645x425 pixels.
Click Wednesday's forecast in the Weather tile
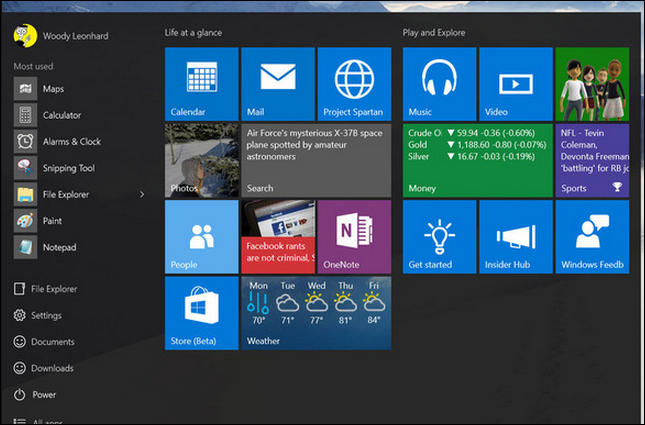(316, 302)
